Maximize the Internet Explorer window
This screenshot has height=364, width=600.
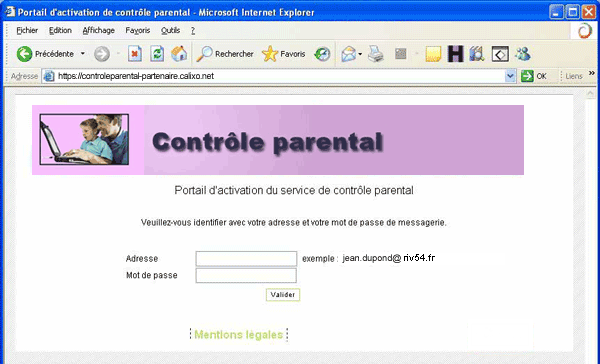(x=572, y=12)
